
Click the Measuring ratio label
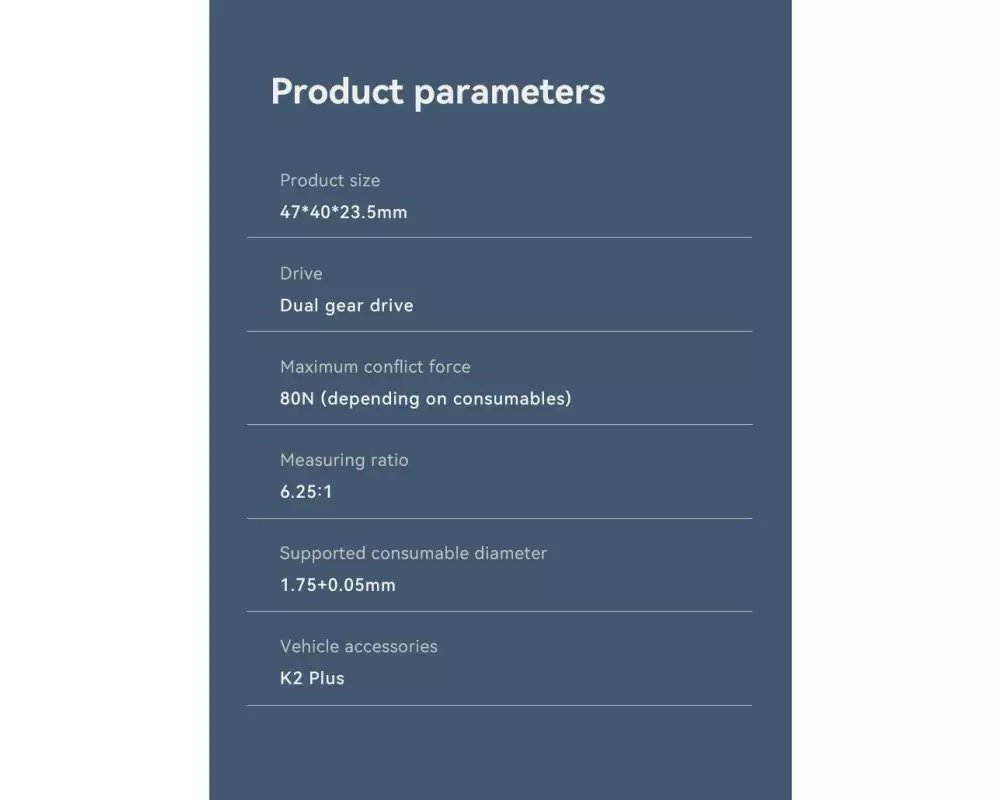click(344, 460)
